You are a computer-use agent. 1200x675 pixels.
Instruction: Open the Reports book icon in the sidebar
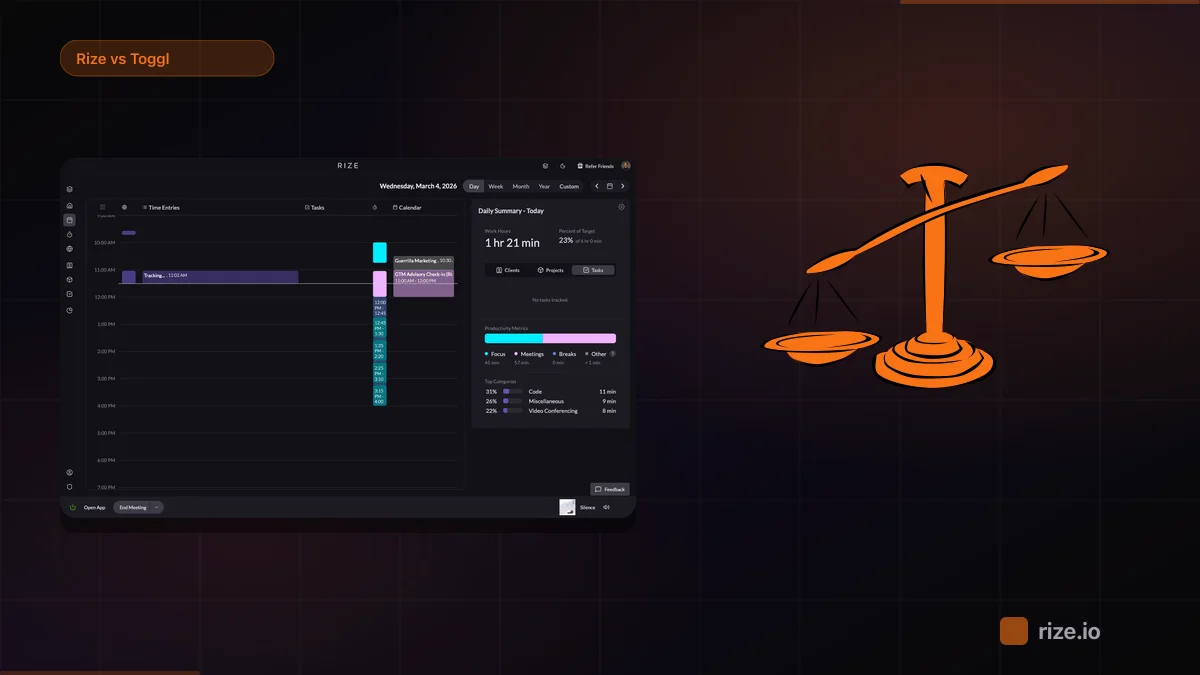click(x=68, y=264)
